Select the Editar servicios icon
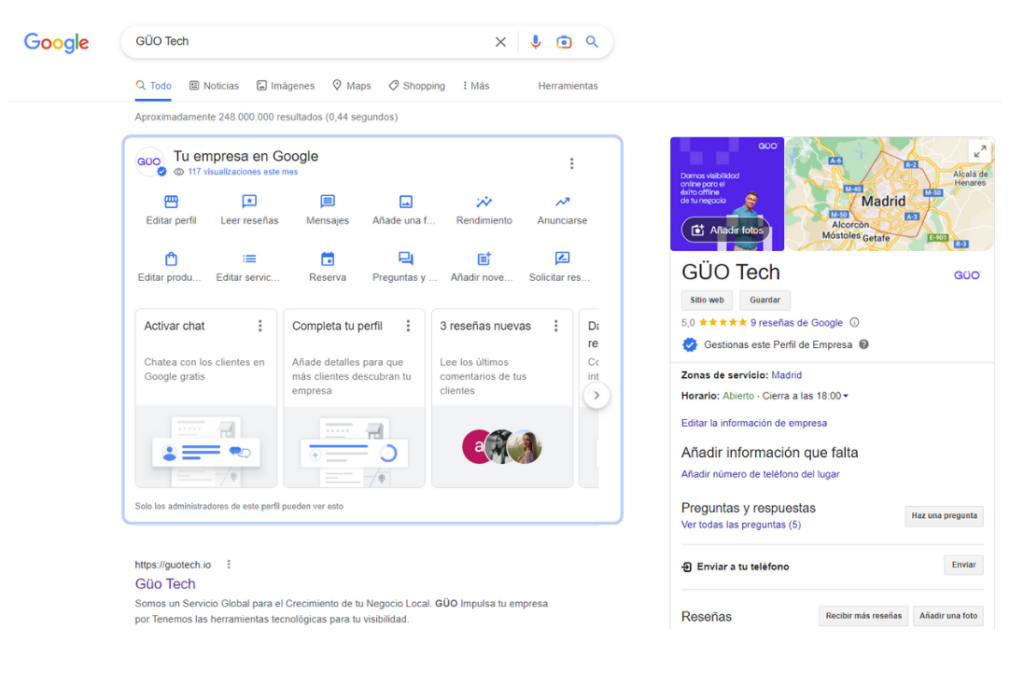The width and height of the screenshot is (1024, 686). coord(248,260)
